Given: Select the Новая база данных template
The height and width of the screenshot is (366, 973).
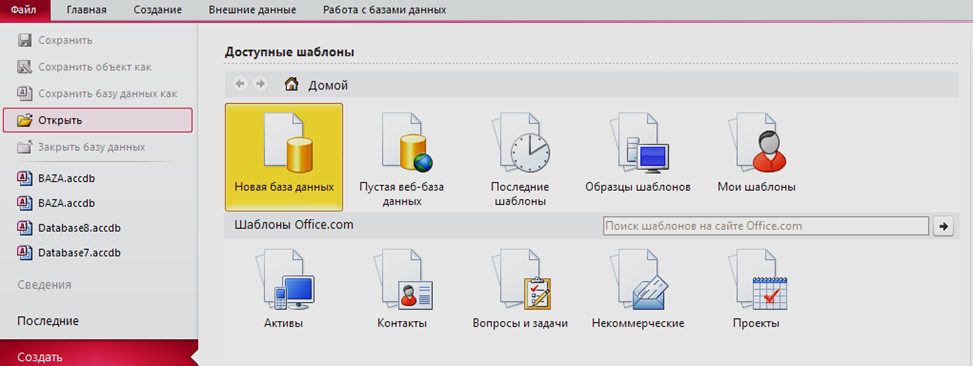Looking at the screenshot, I should 284,157.
